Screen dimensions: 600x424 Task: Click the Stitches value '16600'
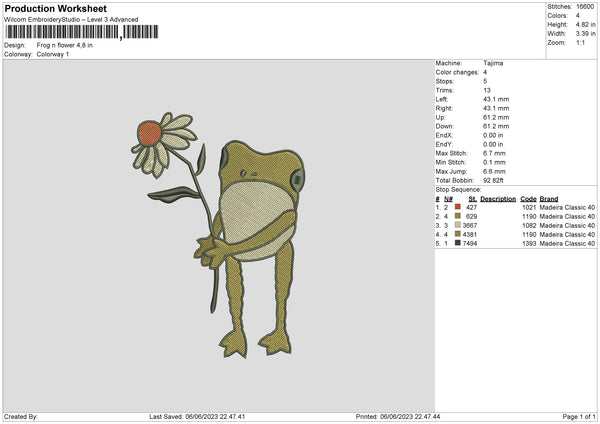pos(585,7)
